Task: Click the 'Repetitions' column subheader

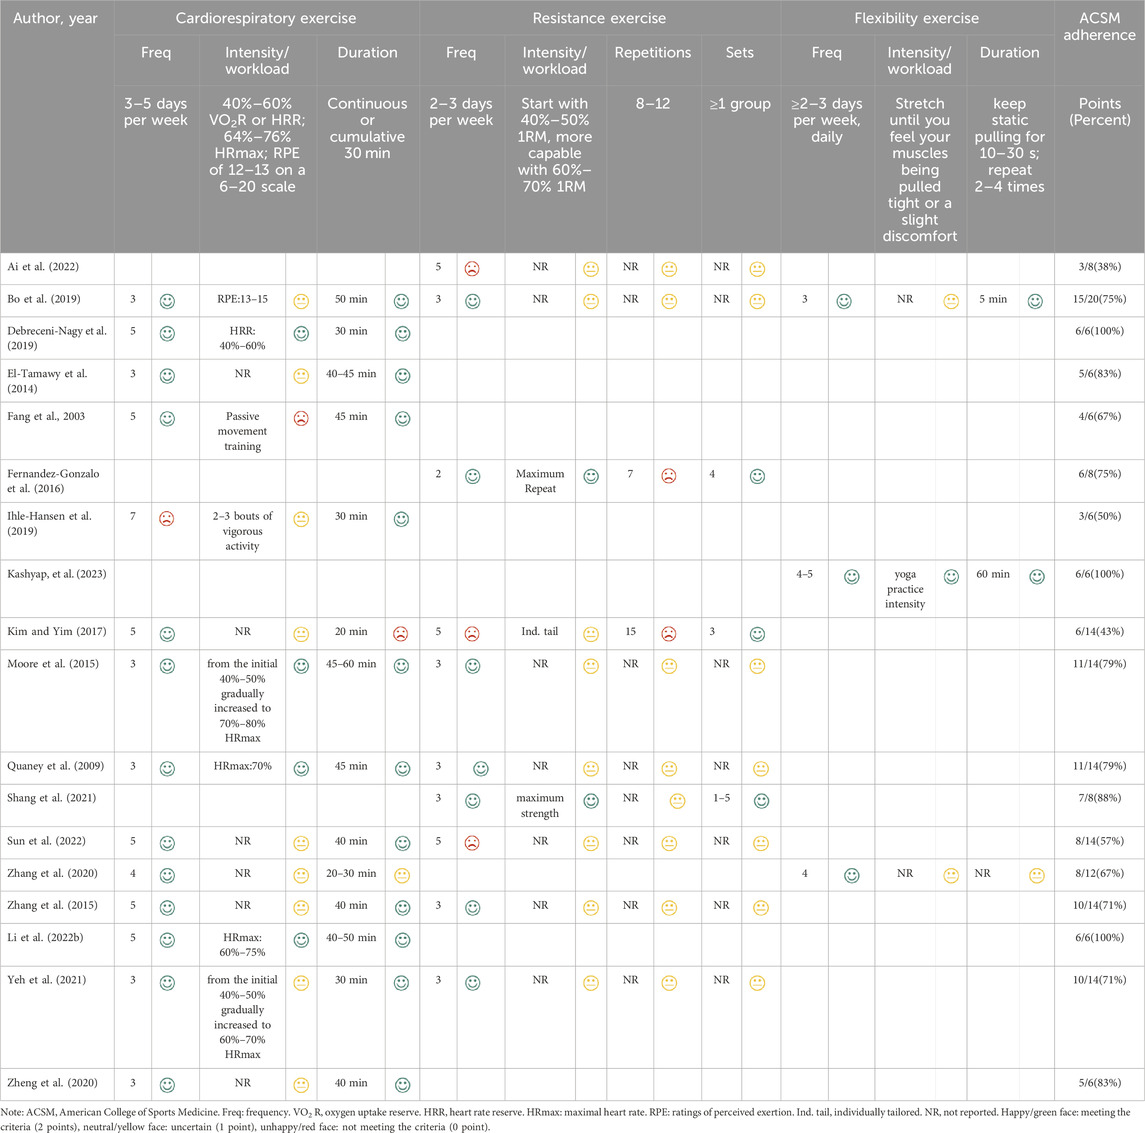Action: pos(653,53)
